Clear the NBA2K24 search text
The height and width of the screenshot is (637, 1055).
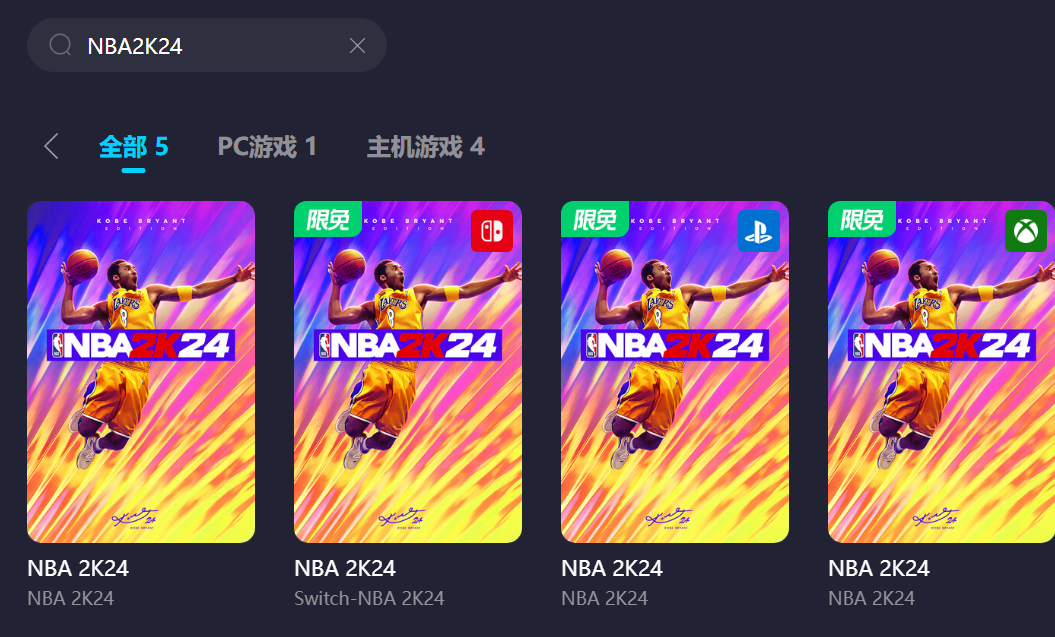[357, 45]
